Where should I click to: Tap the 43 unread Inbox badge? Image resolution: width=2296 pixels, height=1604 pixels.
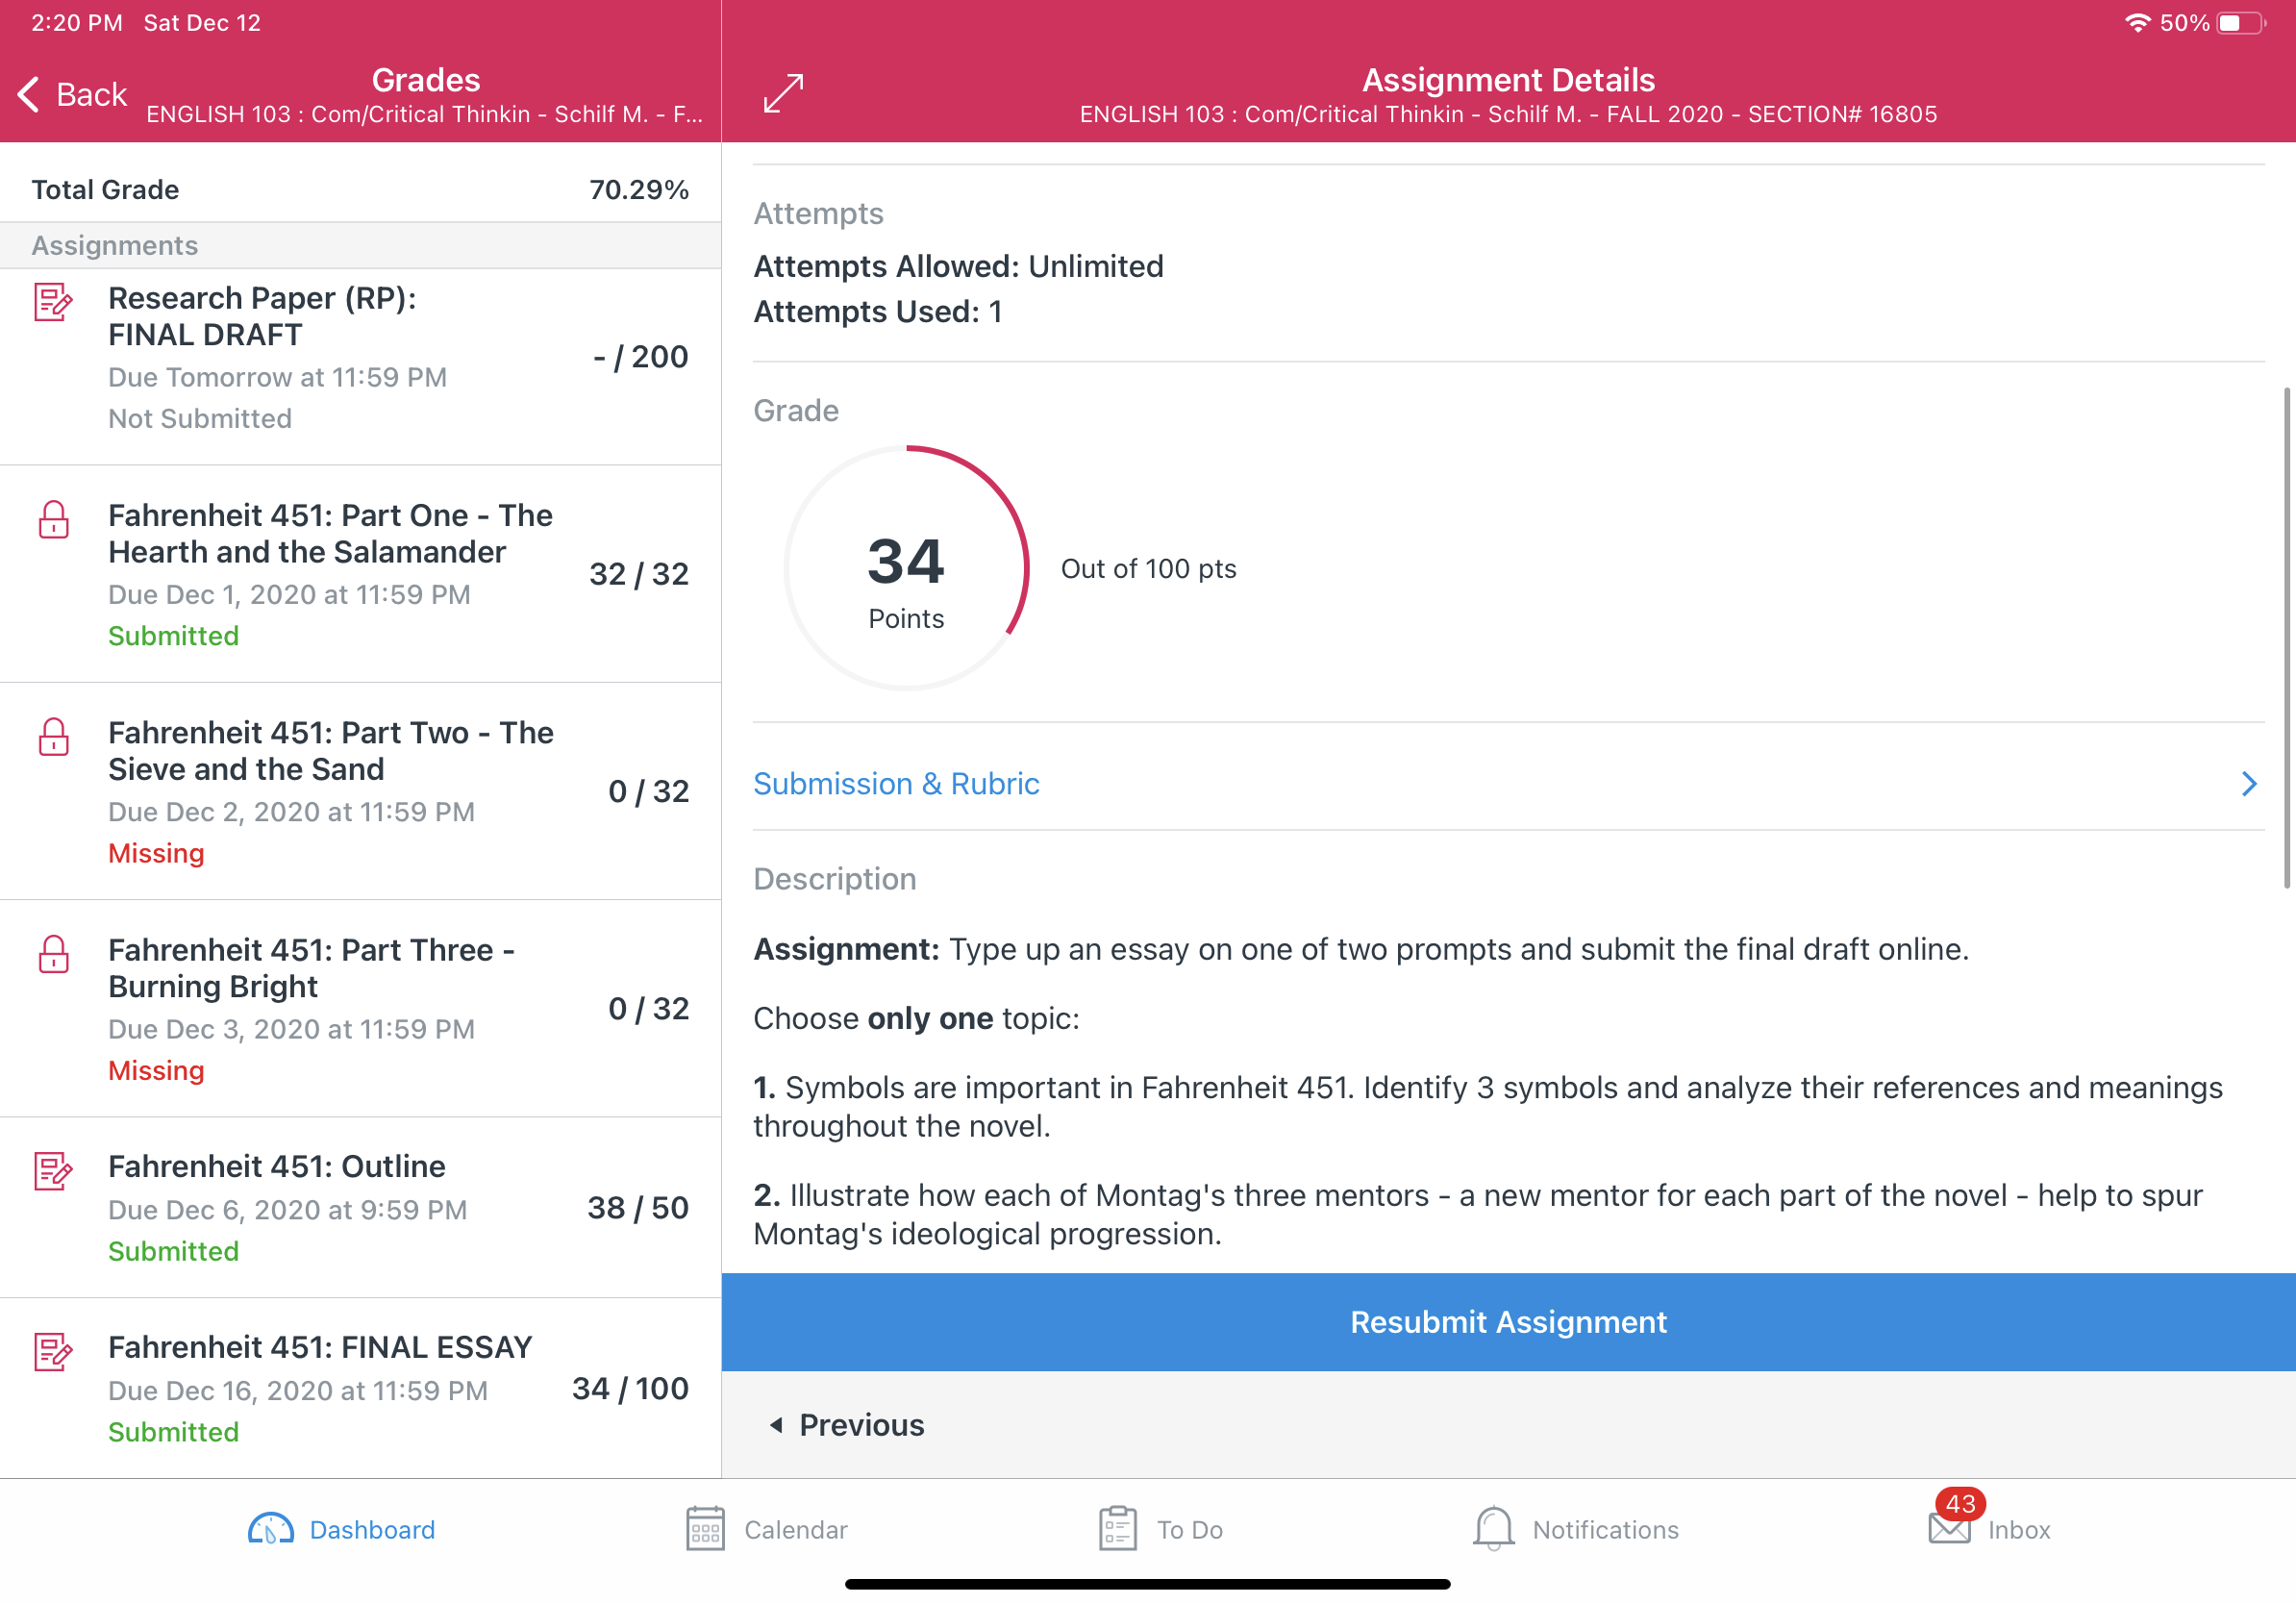pyautogui.click(x=1960, y=1503)
